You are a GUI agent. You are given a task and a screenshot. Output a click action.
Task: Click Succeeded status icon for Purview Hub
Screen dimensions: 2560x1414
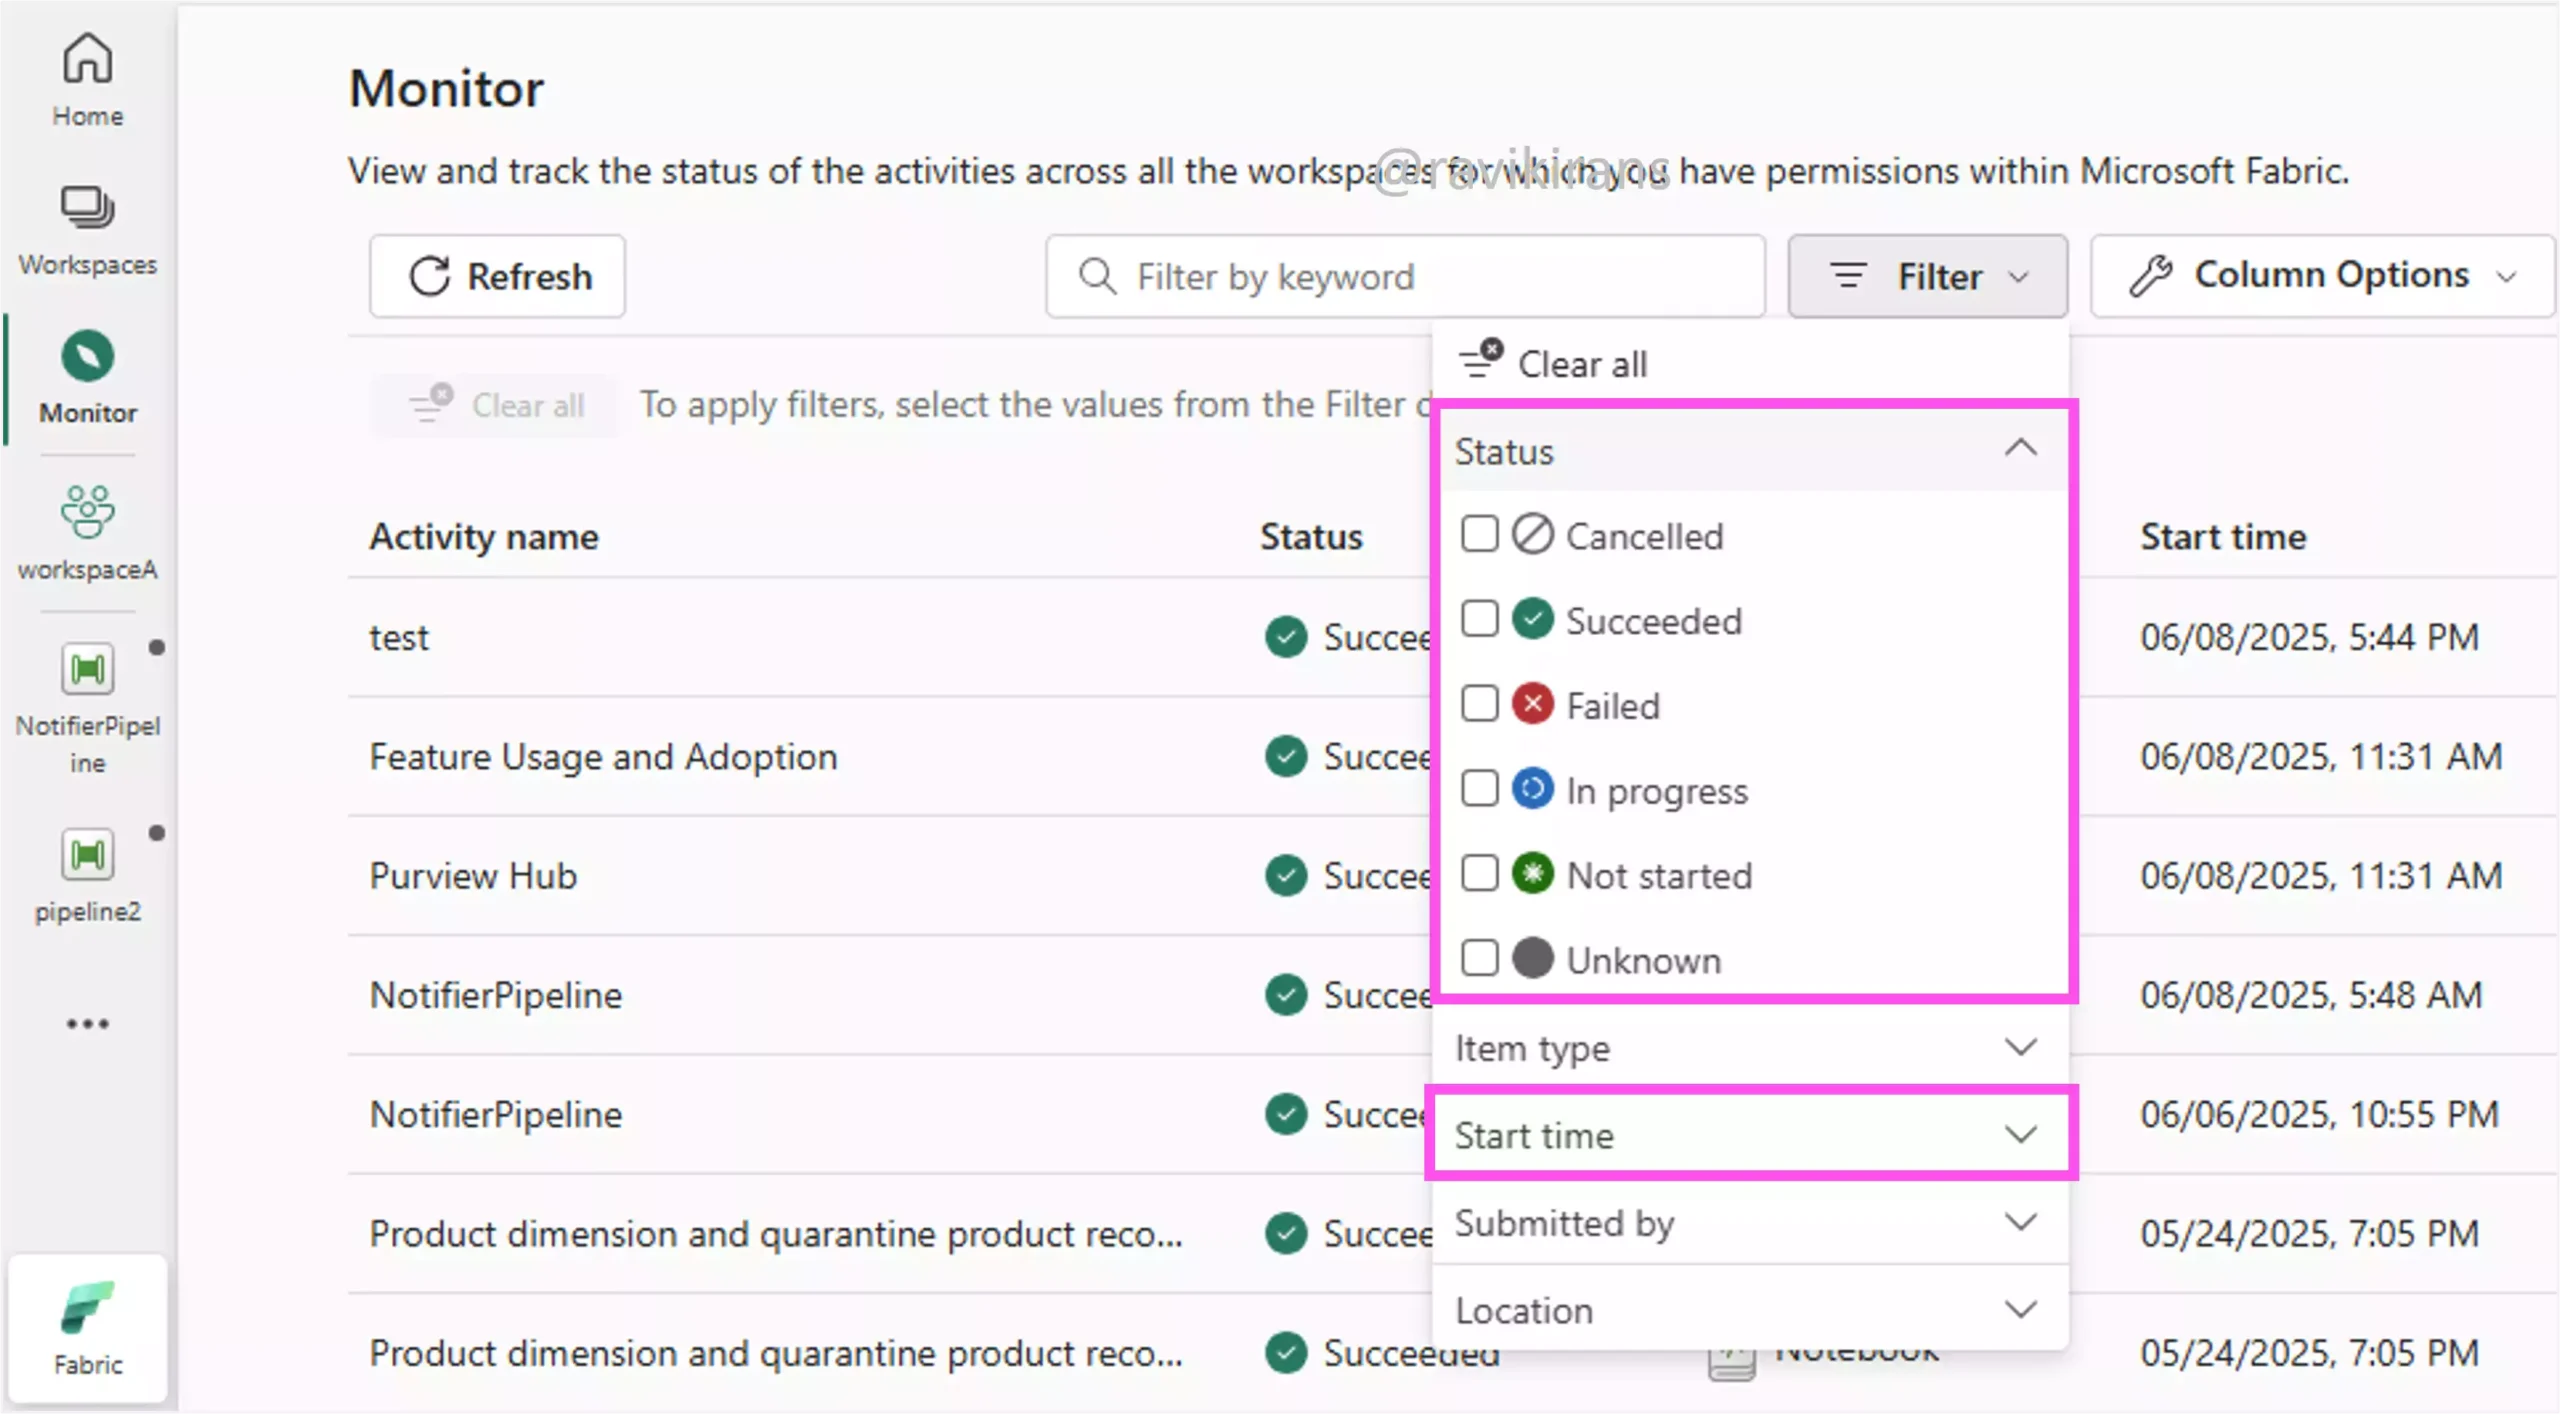pyautogui.click(x=1286, y=875)
